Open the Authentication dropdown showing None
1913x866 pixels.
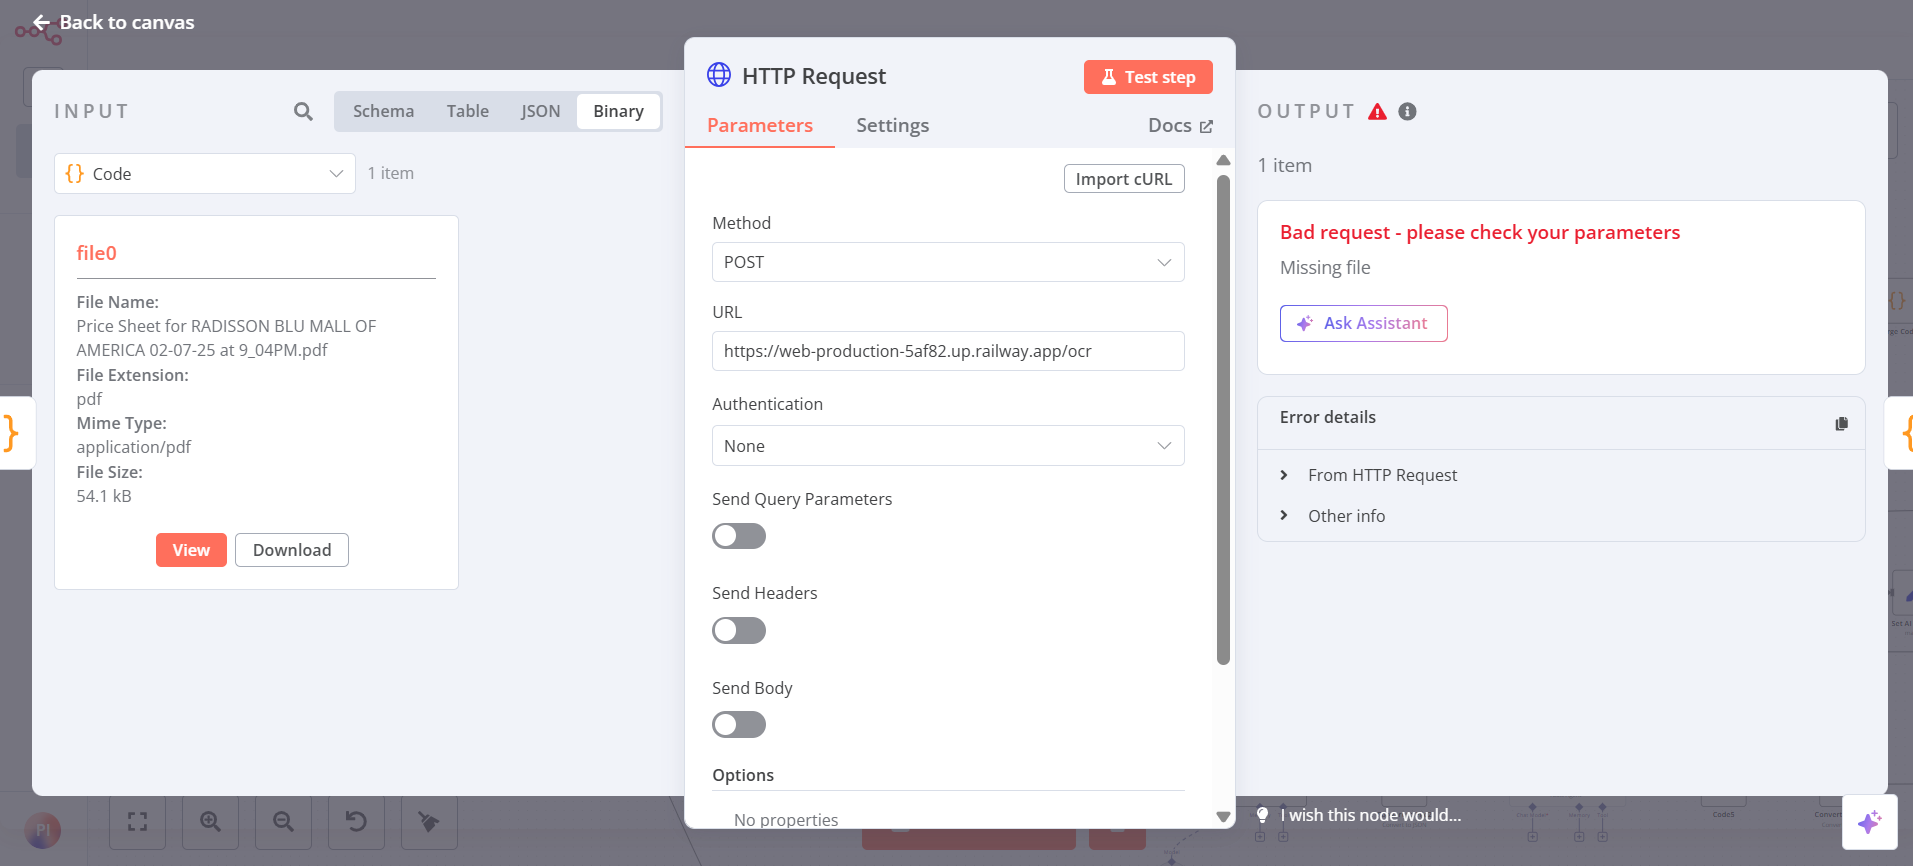tap(948, 446)
